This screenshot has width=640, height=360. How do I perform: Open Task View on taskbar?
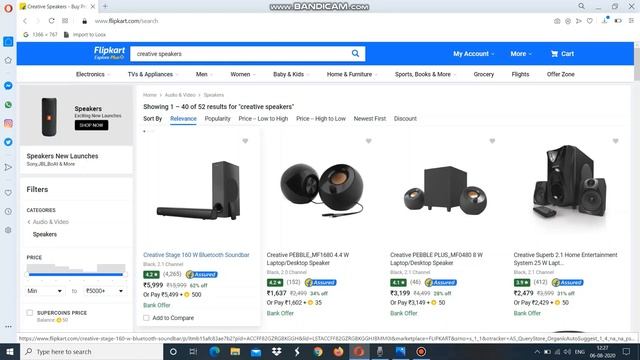pos(193,351)
